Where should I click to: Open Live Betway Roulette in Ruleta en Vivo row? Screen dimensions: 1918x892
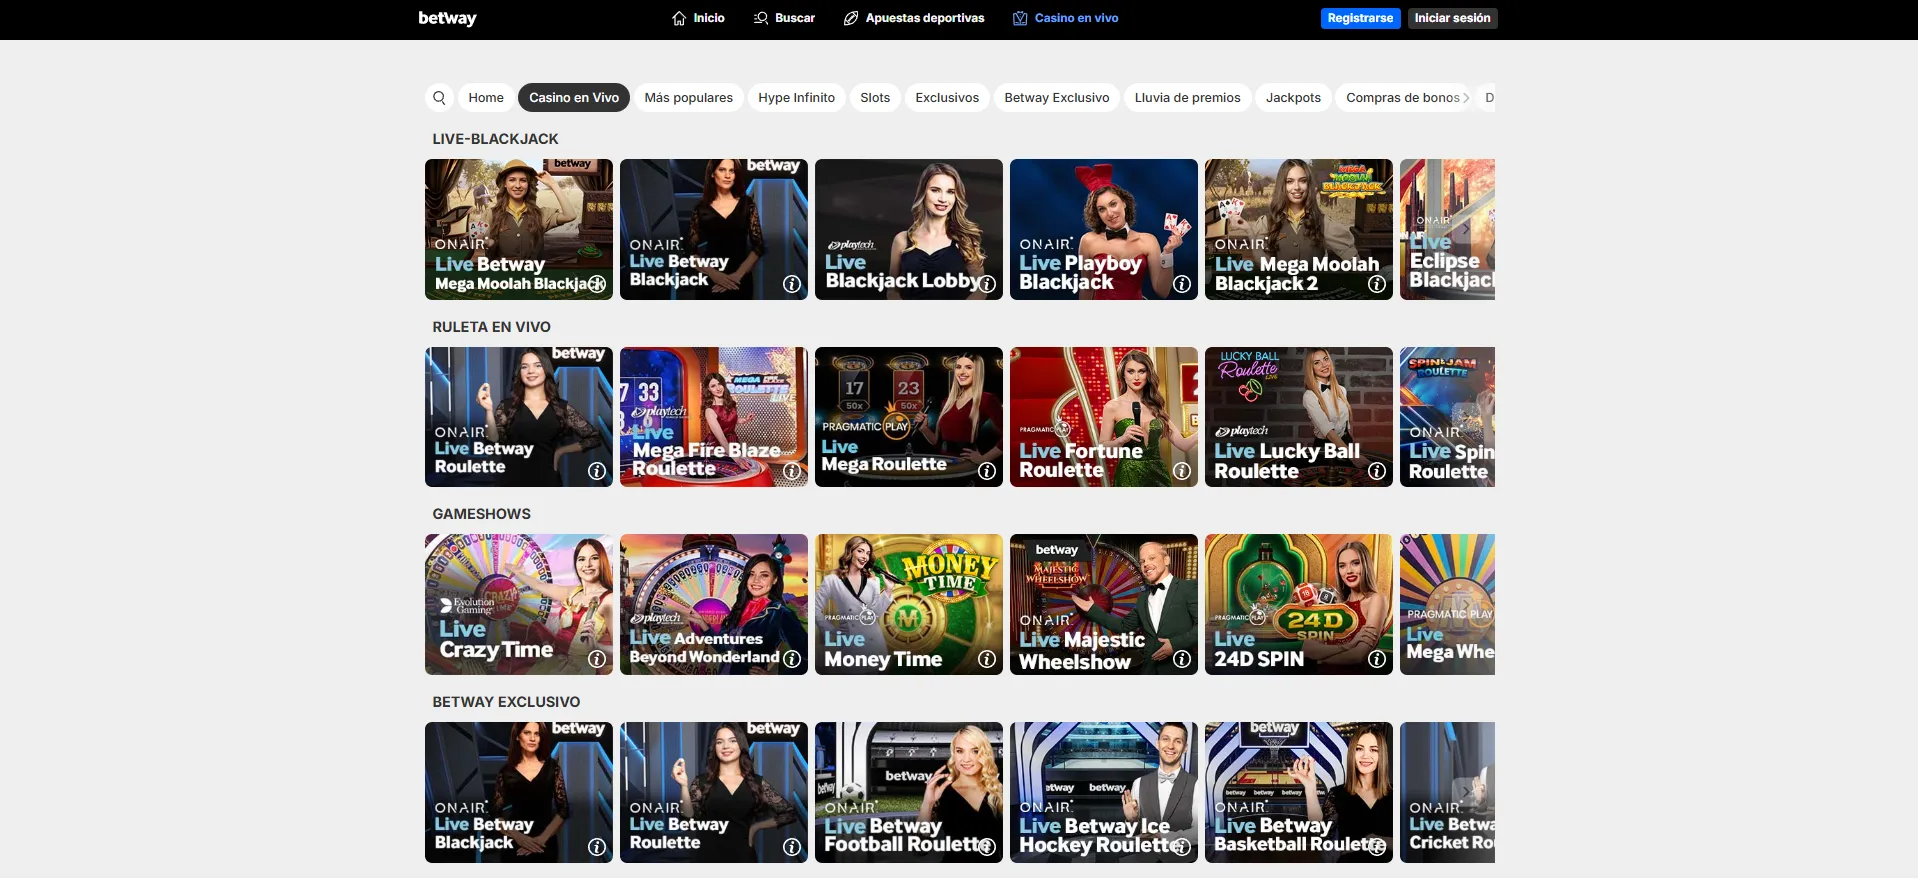[x=519, y=417]
